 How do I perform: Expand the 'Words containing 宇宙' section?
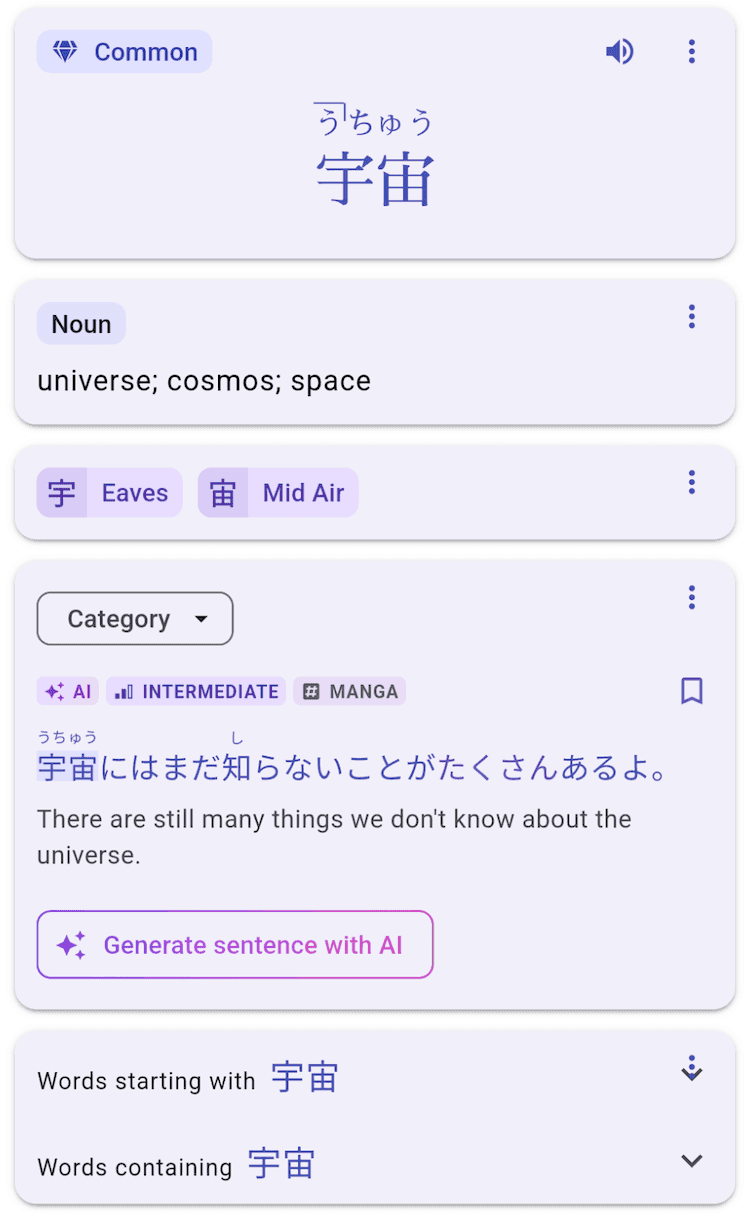tap(691, 1161)
